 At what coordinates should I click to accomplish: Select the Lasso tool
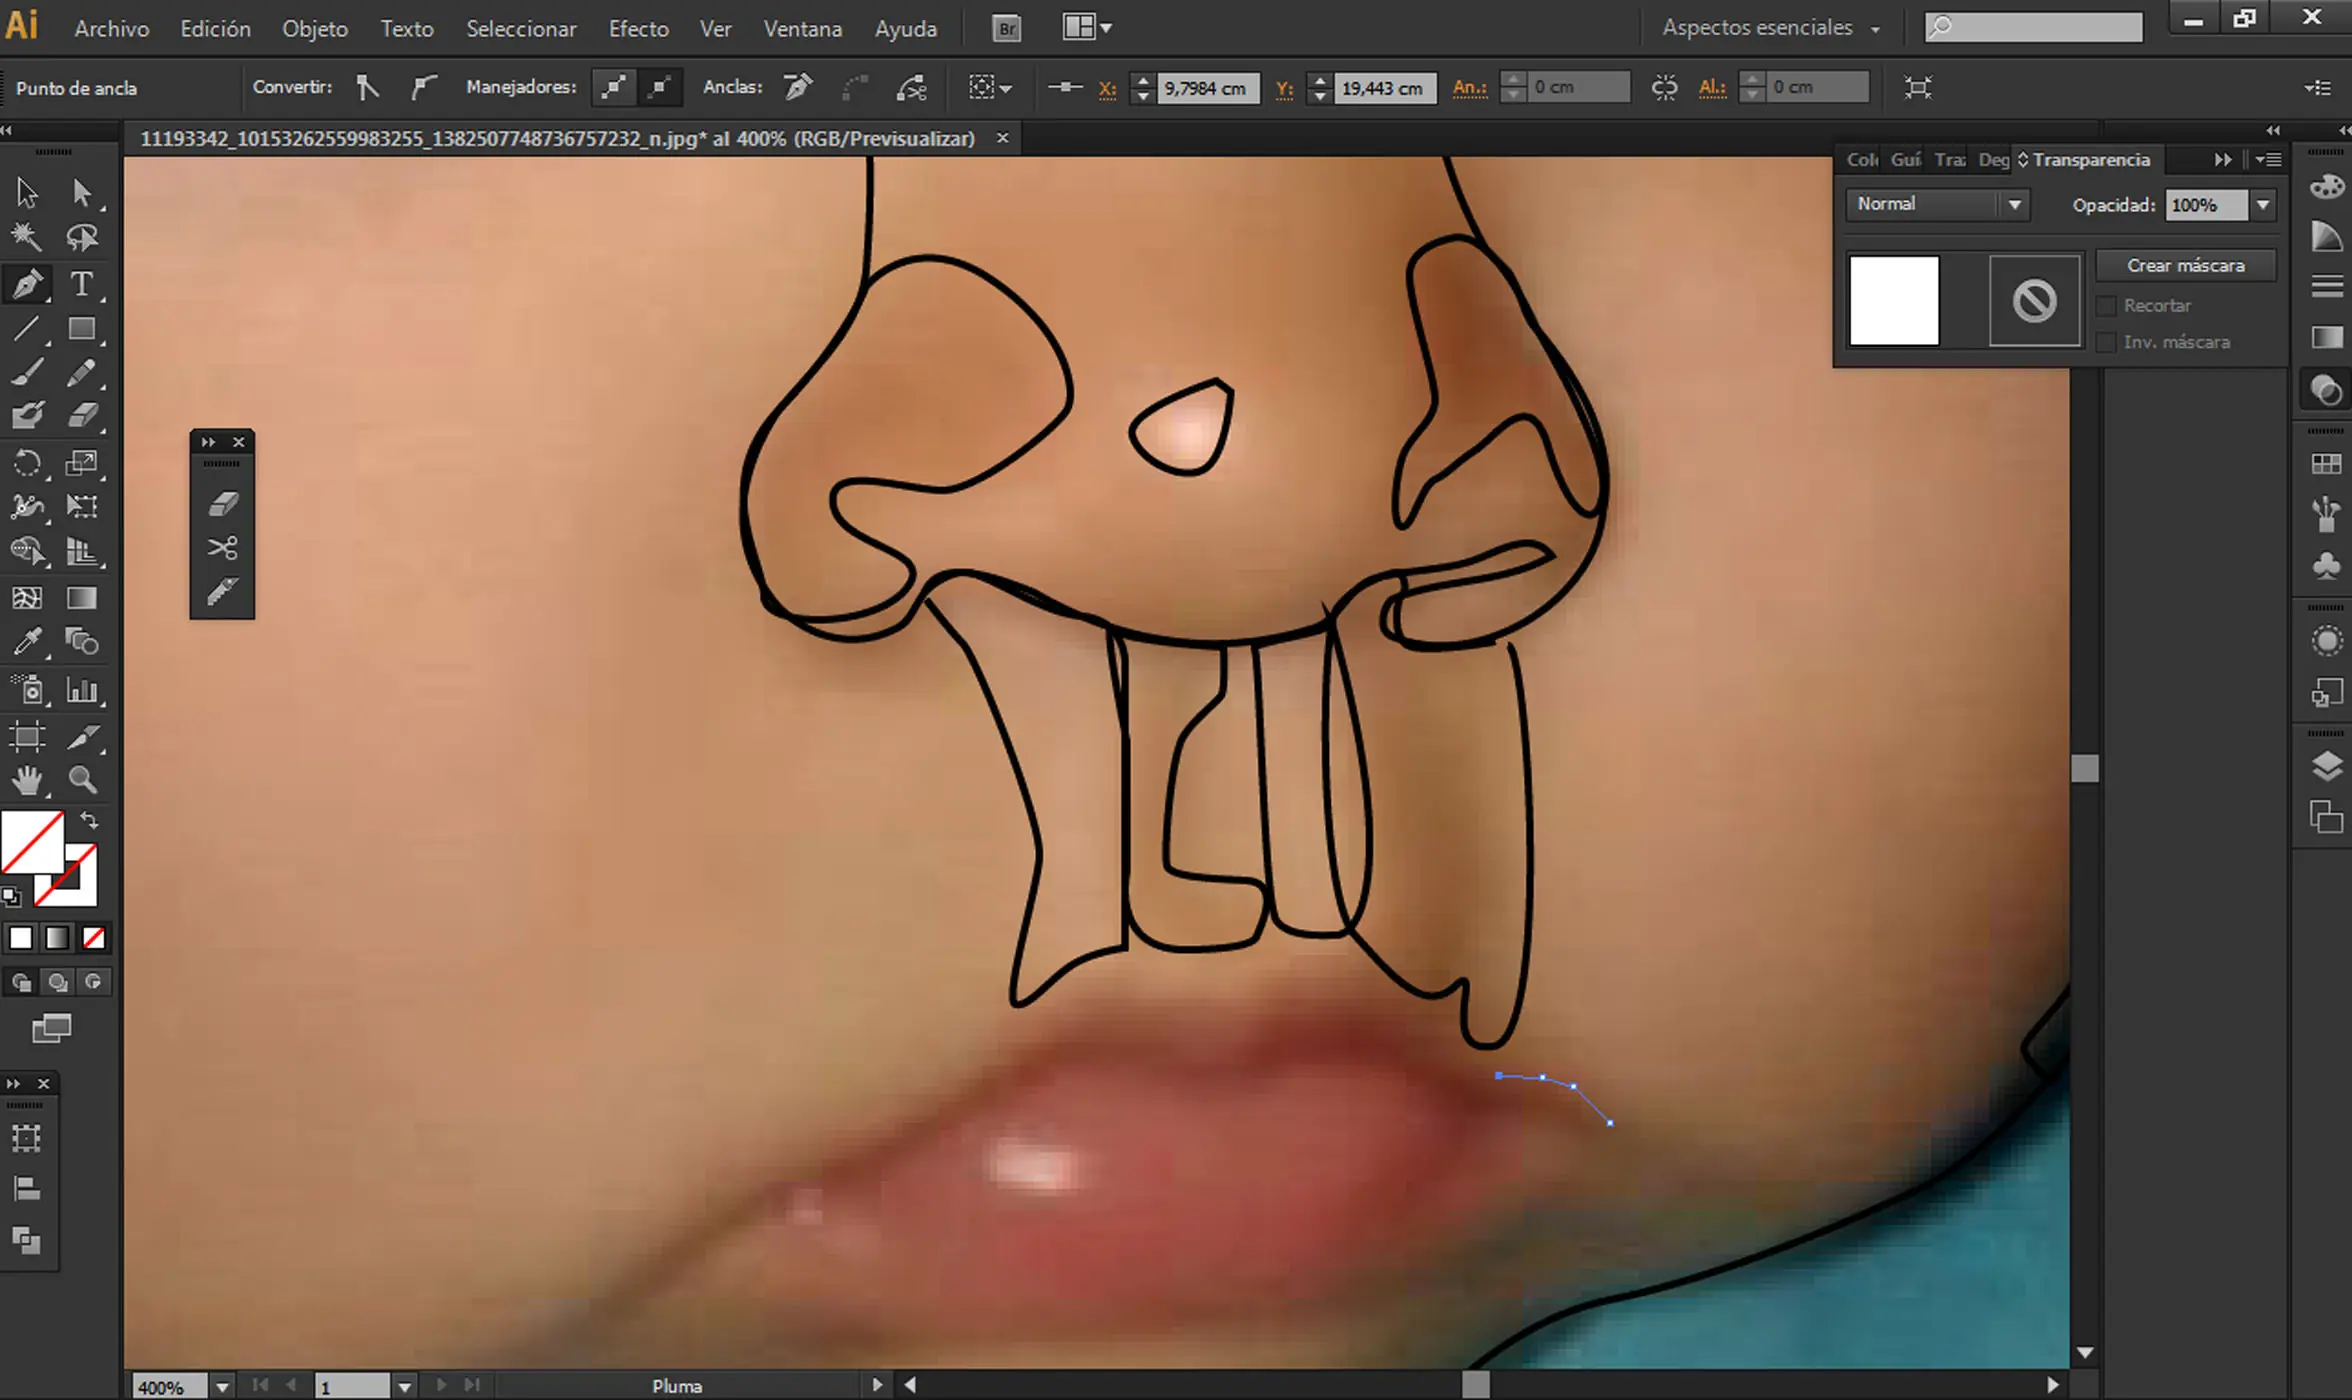click(82, 237)
